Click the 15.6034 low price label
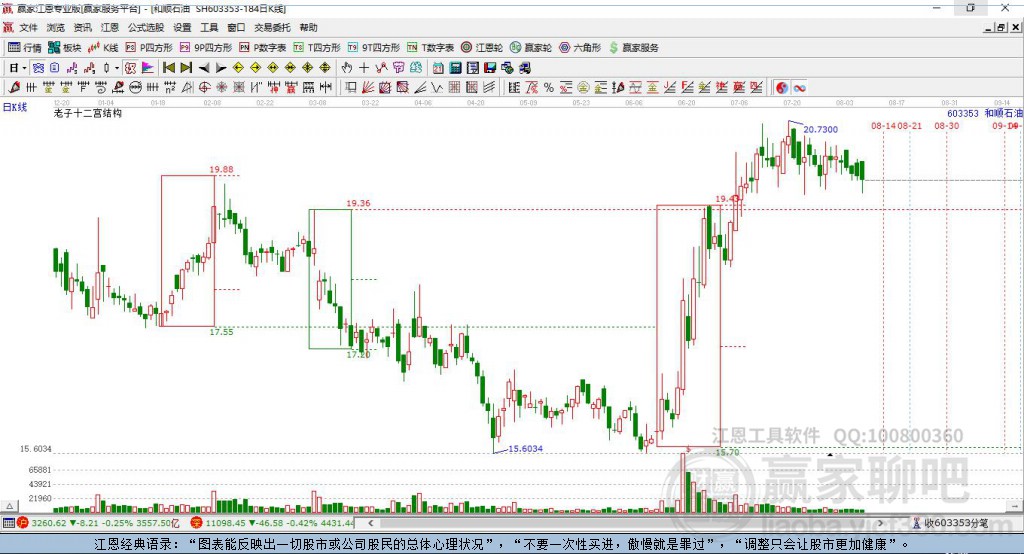Screen dimensions: 1024x554 526,449
